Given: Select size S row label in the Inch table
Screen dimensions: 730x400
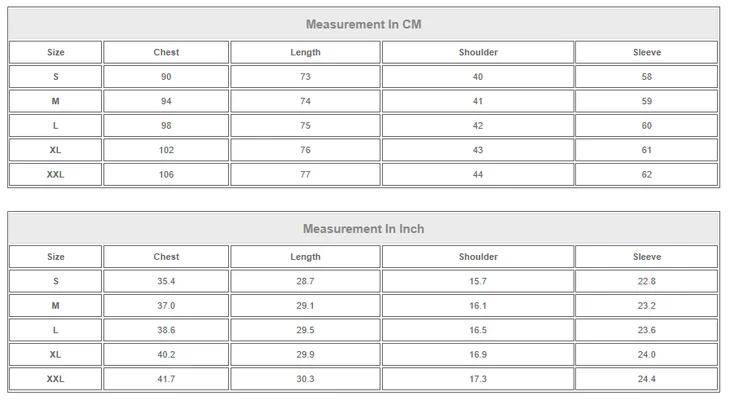Looking at the screenshot, I should 56,282.
